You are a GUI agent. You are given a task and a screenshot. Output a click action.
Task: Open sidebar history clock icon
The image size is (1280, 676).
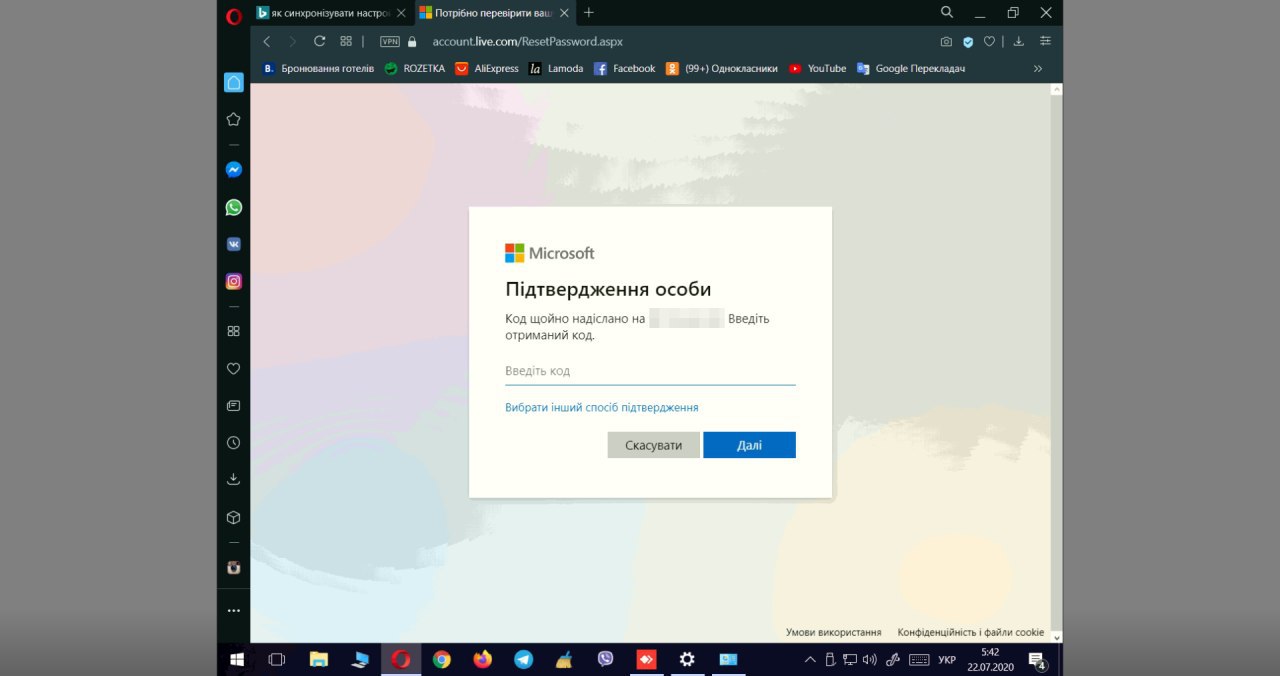233,442
